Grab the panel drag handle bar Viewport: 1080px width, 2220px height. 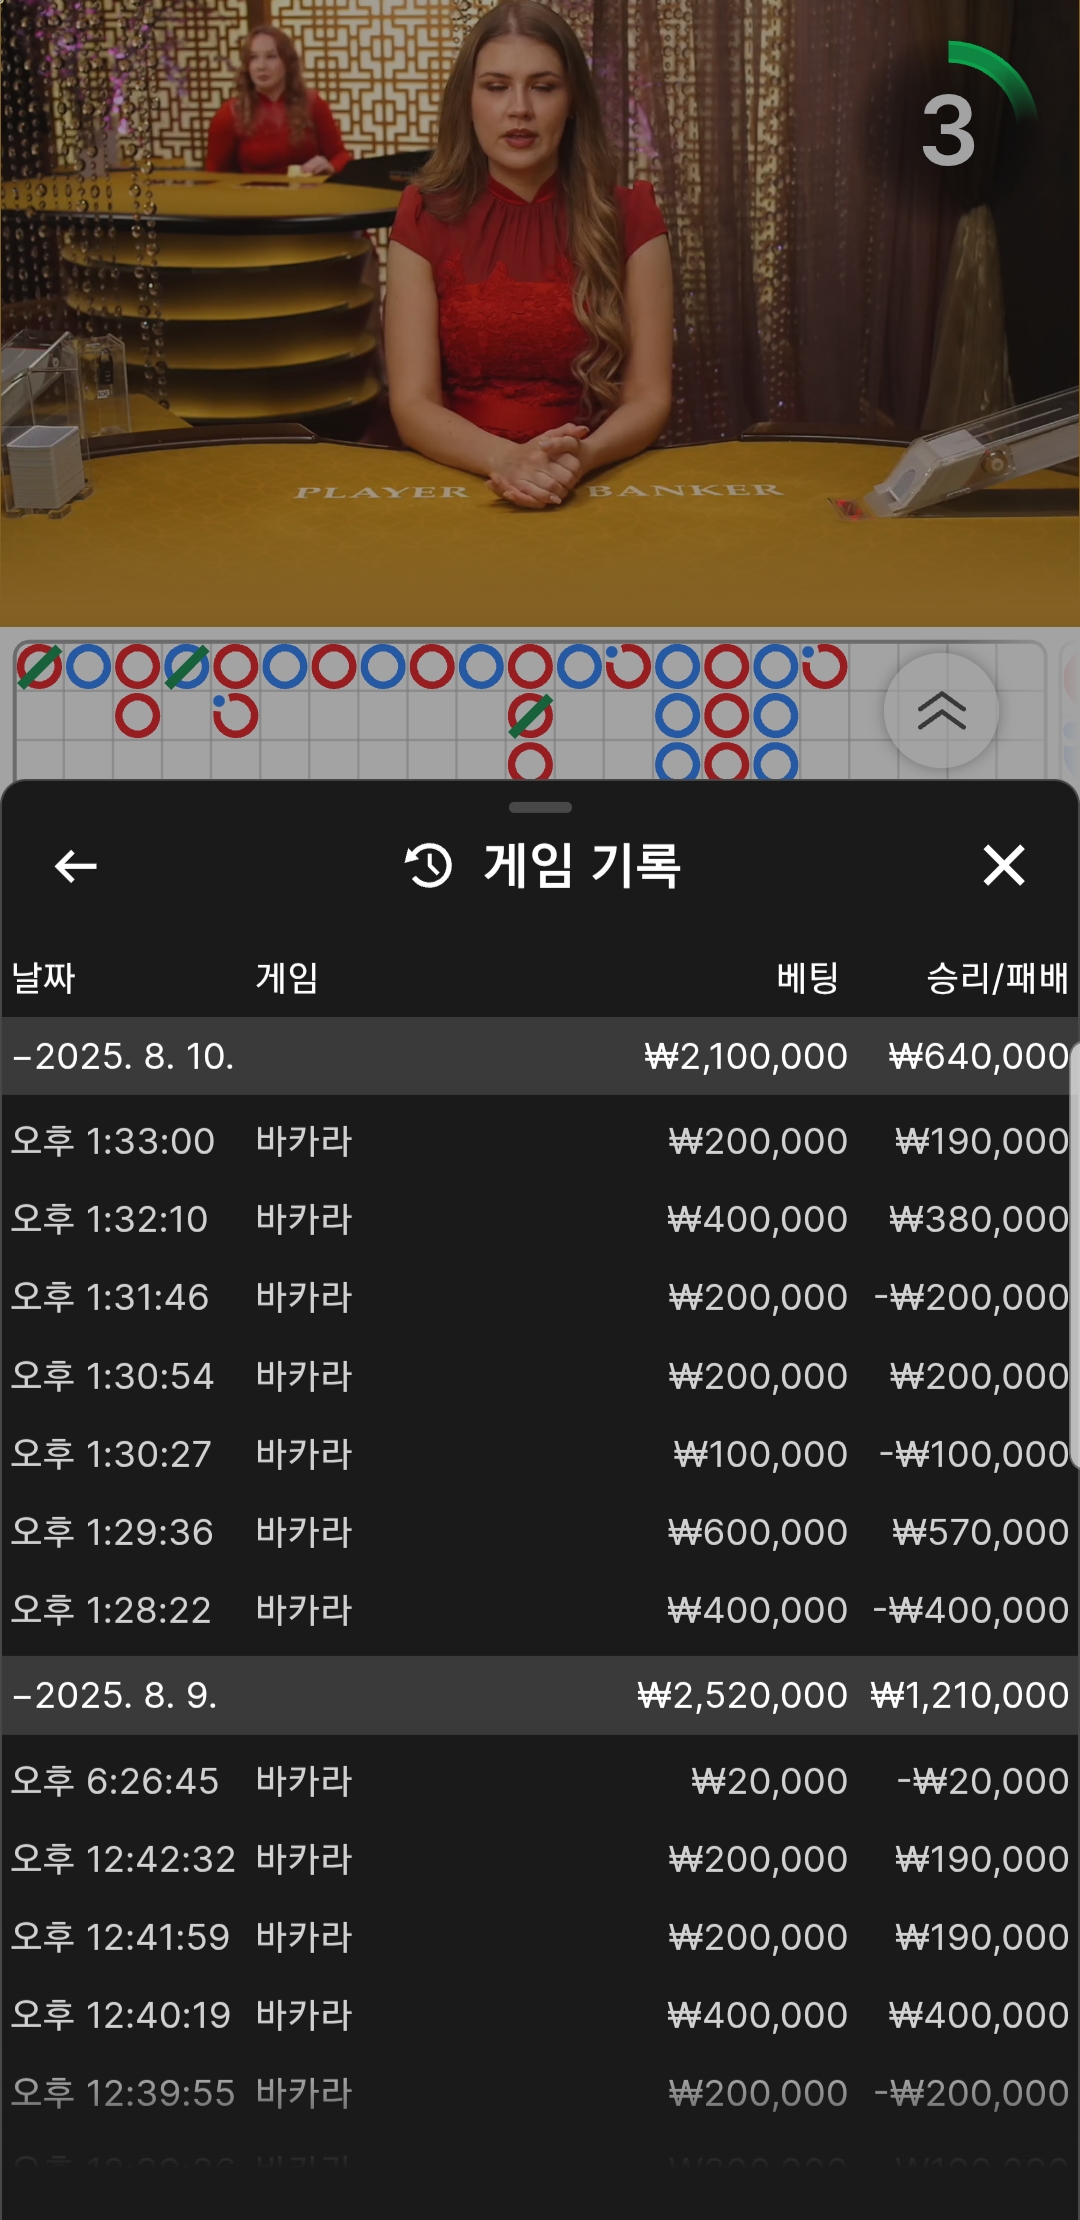coord(540,807)
